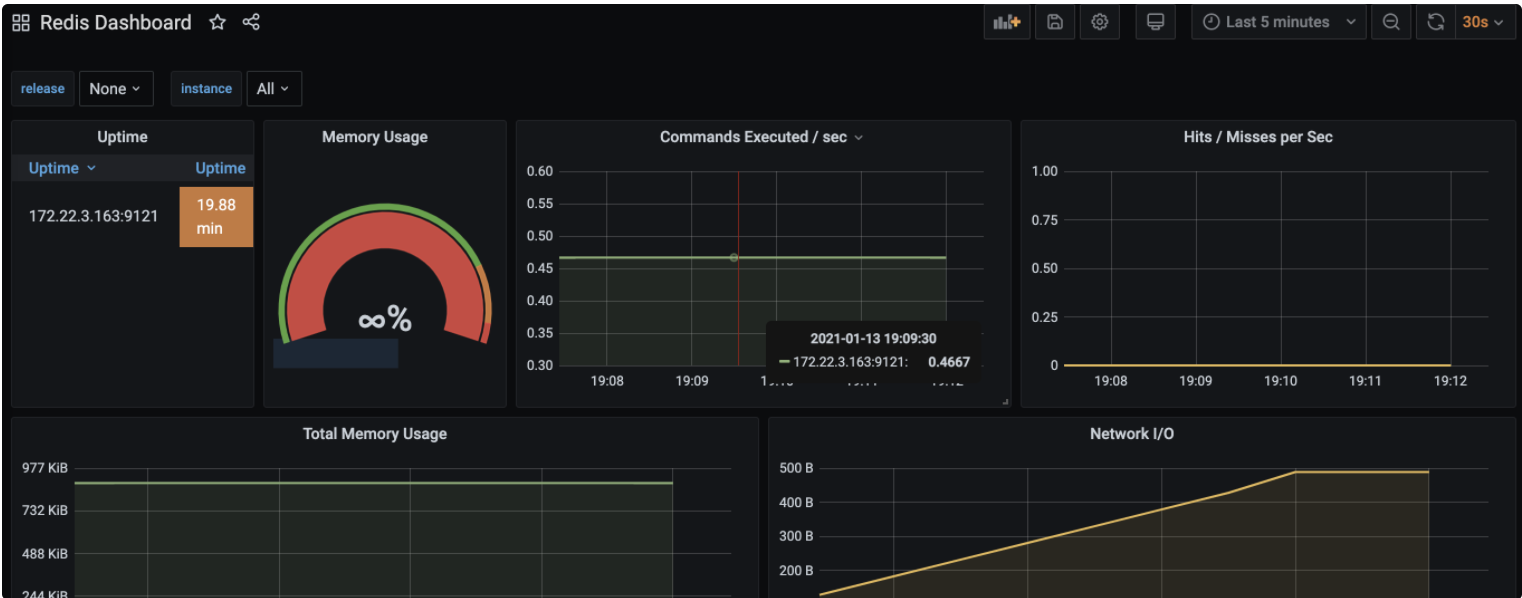Click the dashboards grid icon beside Redis Dashboard
Screen dimensions: 1522x598
coord(21,22)
